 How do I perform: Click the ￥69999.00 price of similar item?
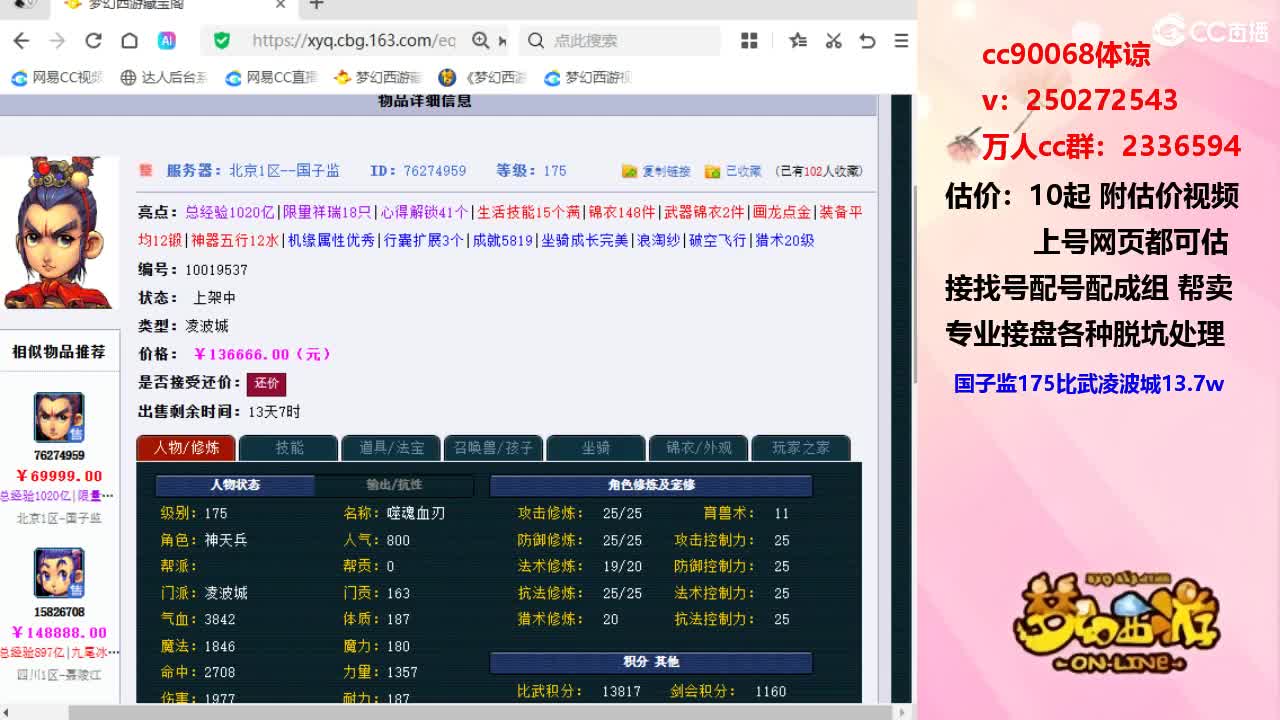pos(59,476)
